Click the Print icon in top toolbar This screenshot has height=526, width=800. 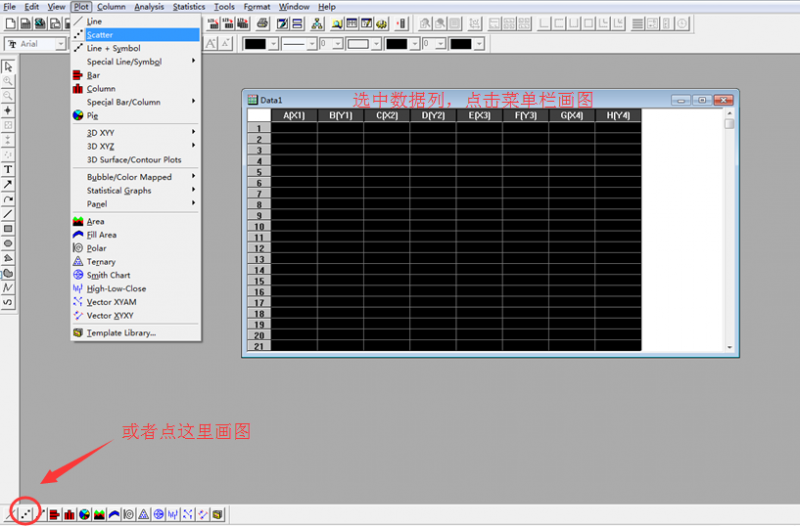(x=262, y=23)
